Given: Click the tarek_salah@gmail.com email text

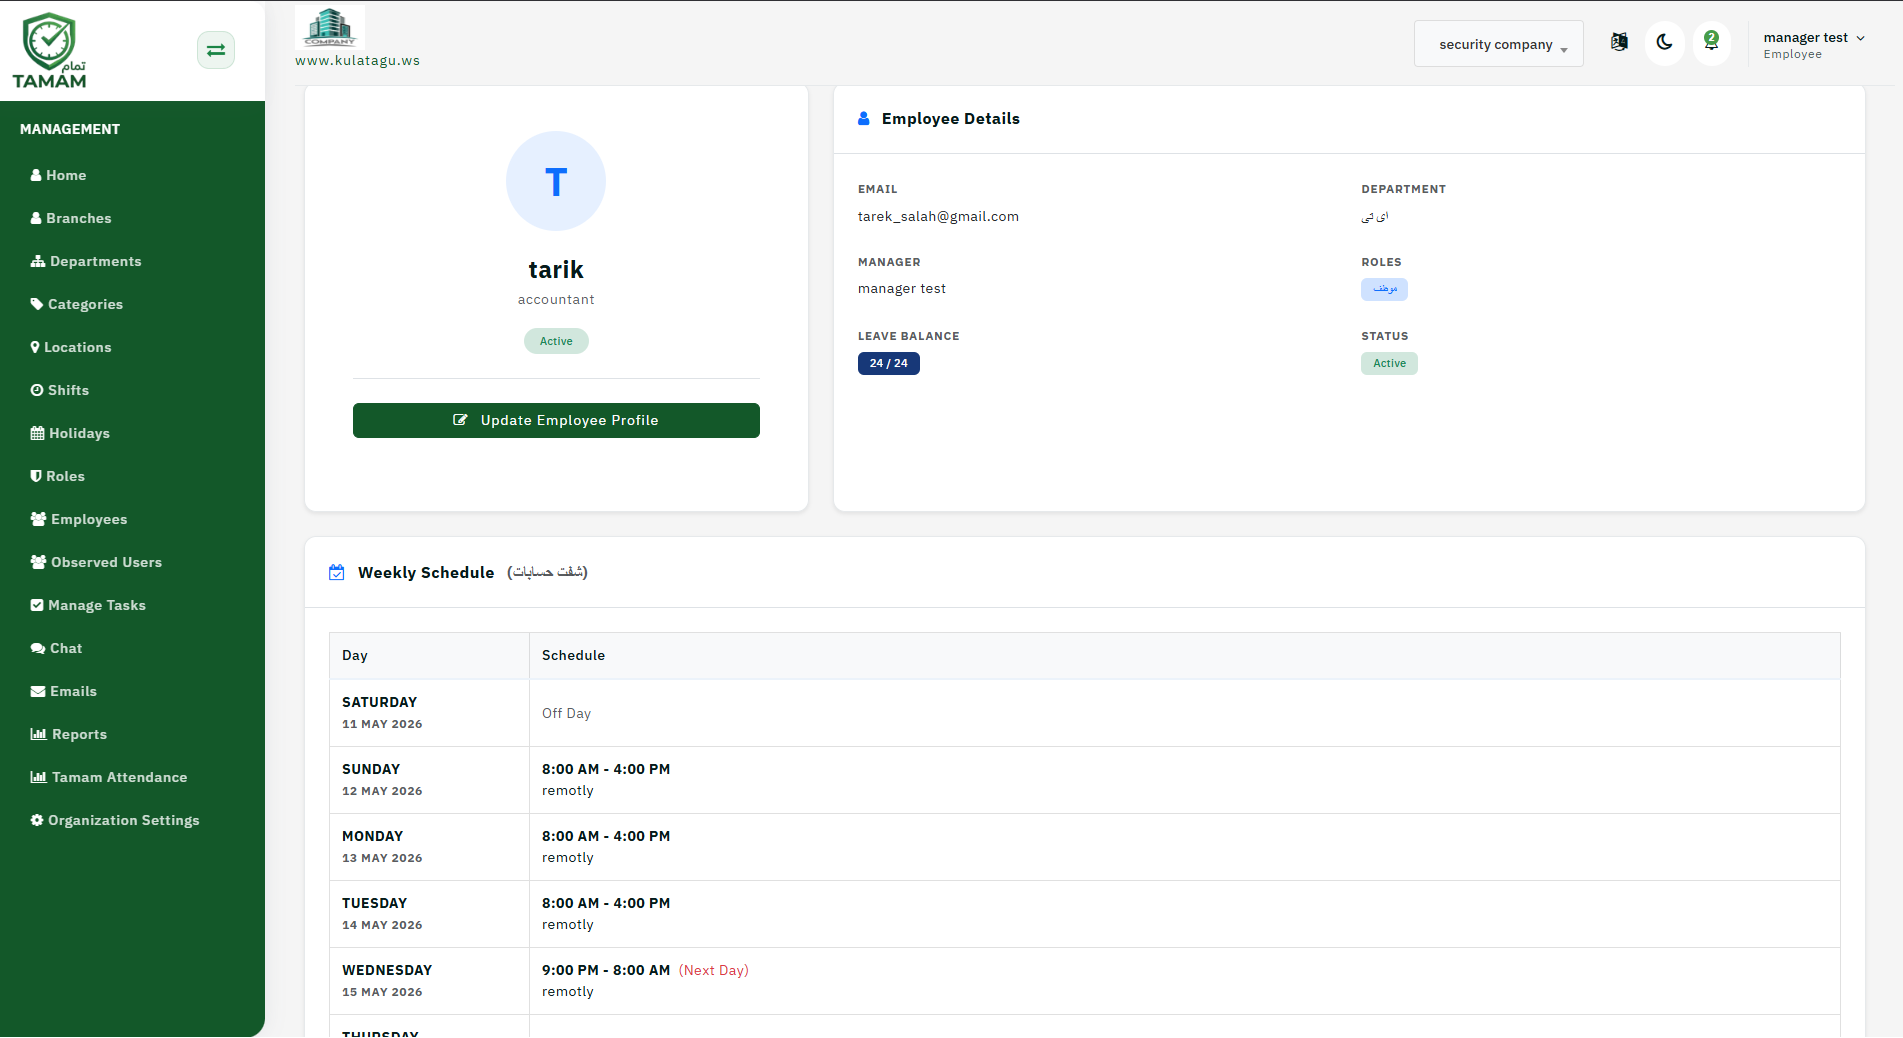Looking at the screenshot, I should pyautogui.click(x=938, y=216).
